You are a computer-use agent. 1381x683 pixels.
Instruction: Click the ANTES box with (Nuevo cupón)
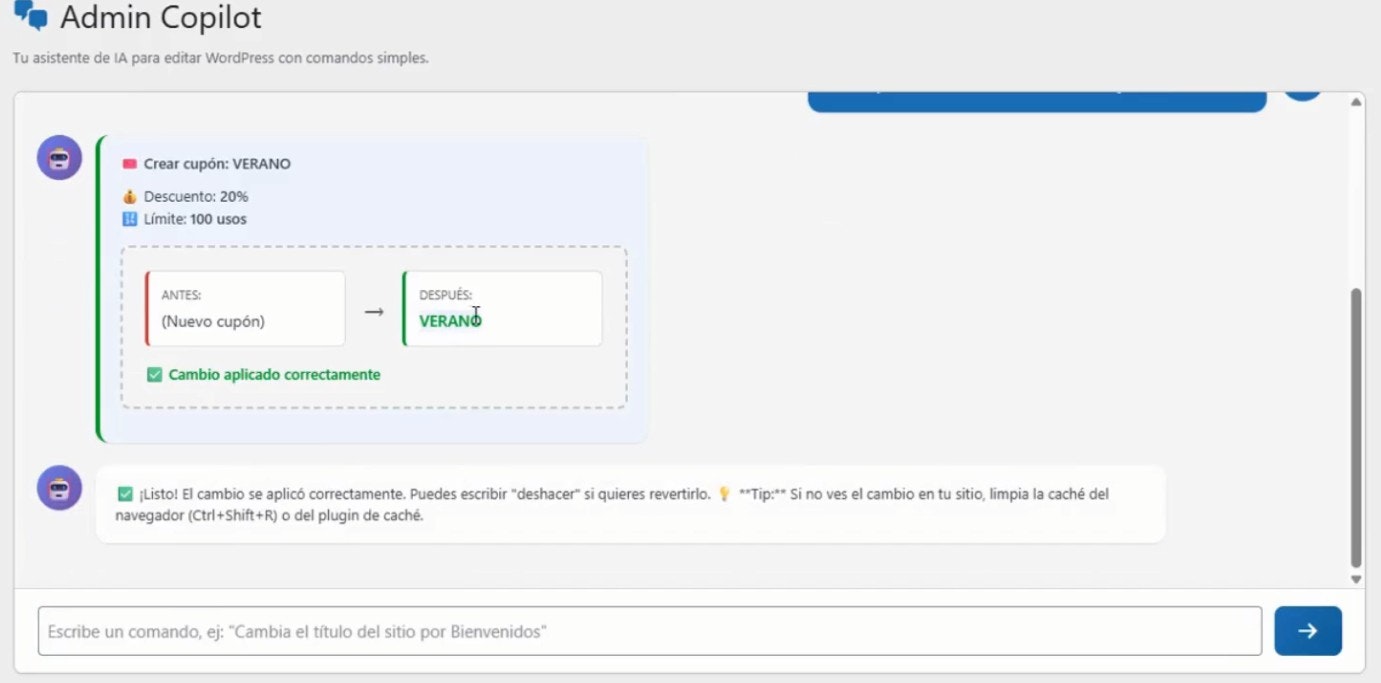(245, 309)
